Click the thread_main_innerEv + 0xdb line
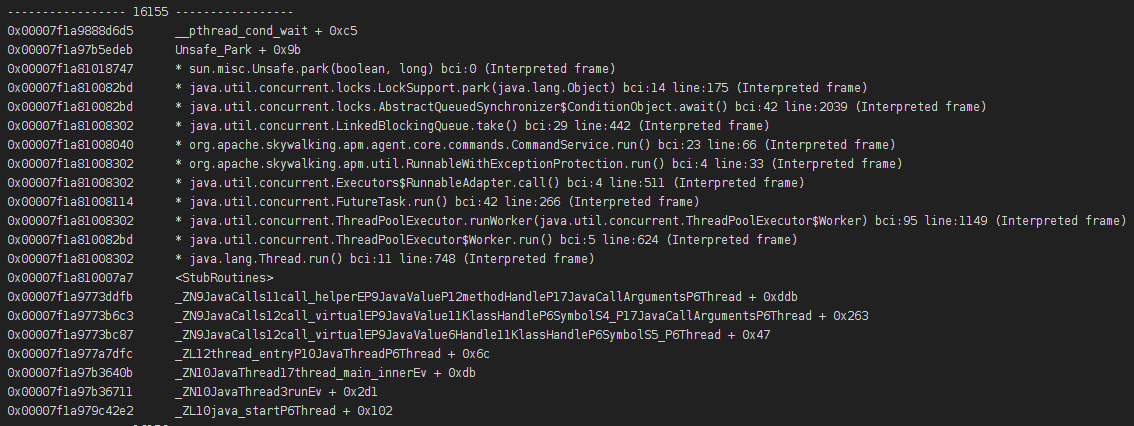Screen dimensions: 1134x426 326,373
